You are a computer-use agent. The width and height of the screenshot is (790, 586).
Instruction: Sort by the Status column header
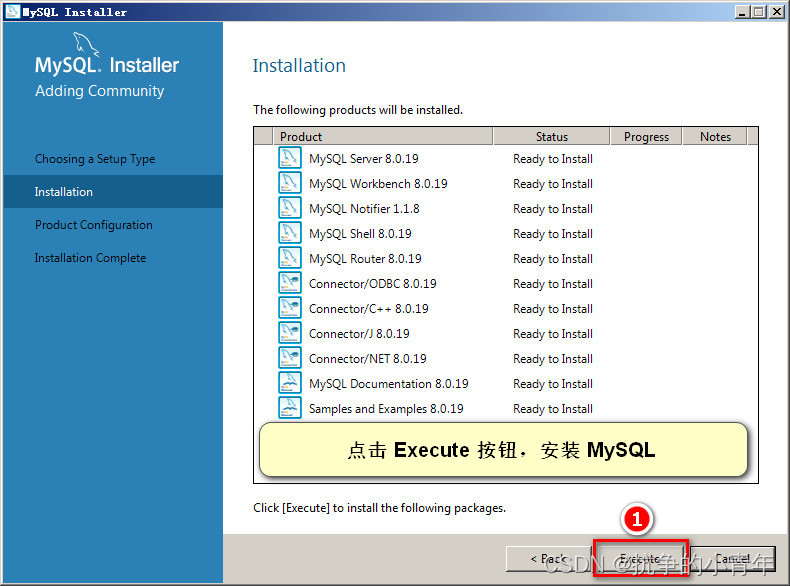click(x=551, y=137)
